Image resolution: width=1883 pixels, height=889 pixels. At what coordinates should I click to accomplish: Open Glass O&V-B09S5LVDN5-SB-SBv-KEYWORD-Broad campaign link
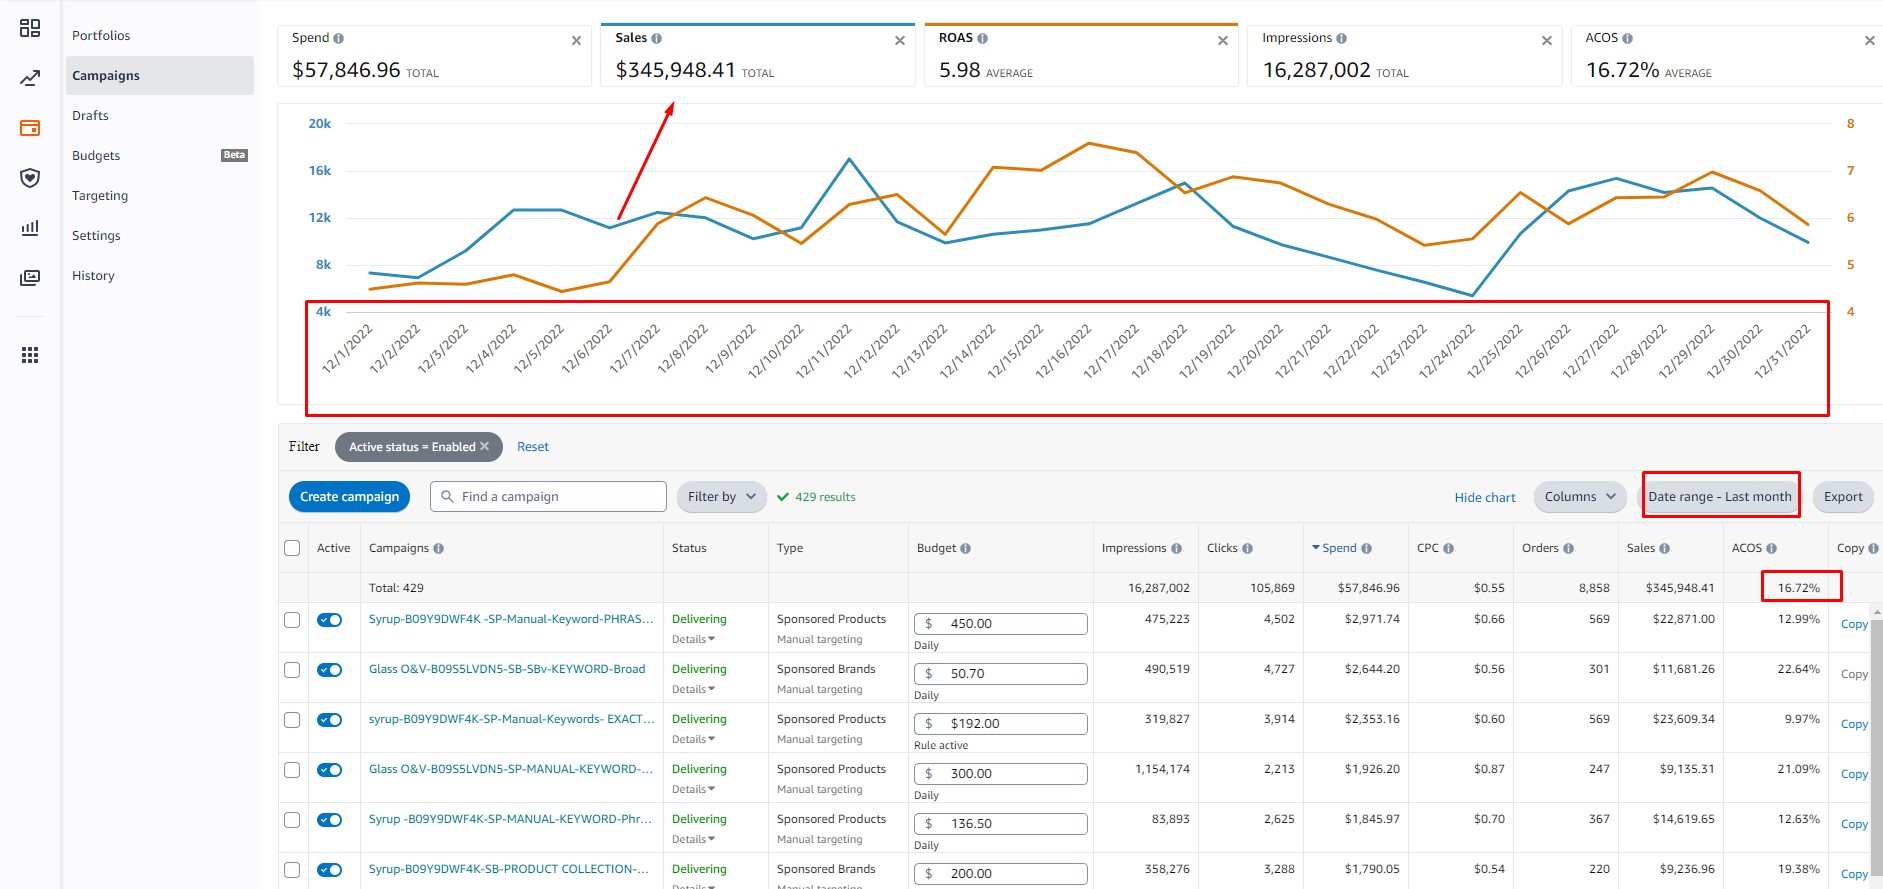click(x=507, y=669)
